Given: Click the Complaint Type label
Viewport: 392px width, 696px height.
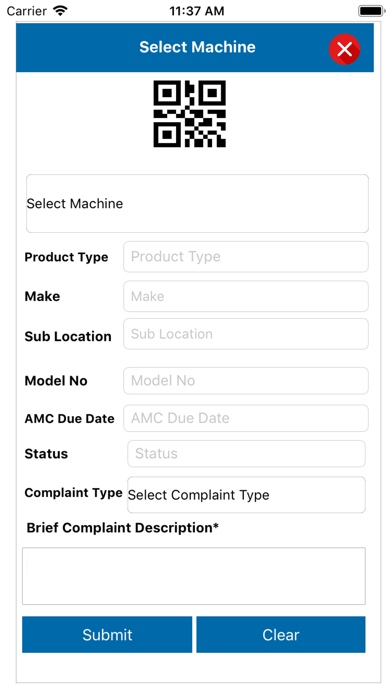Looking at the screenshot, I should coord(74,493).
